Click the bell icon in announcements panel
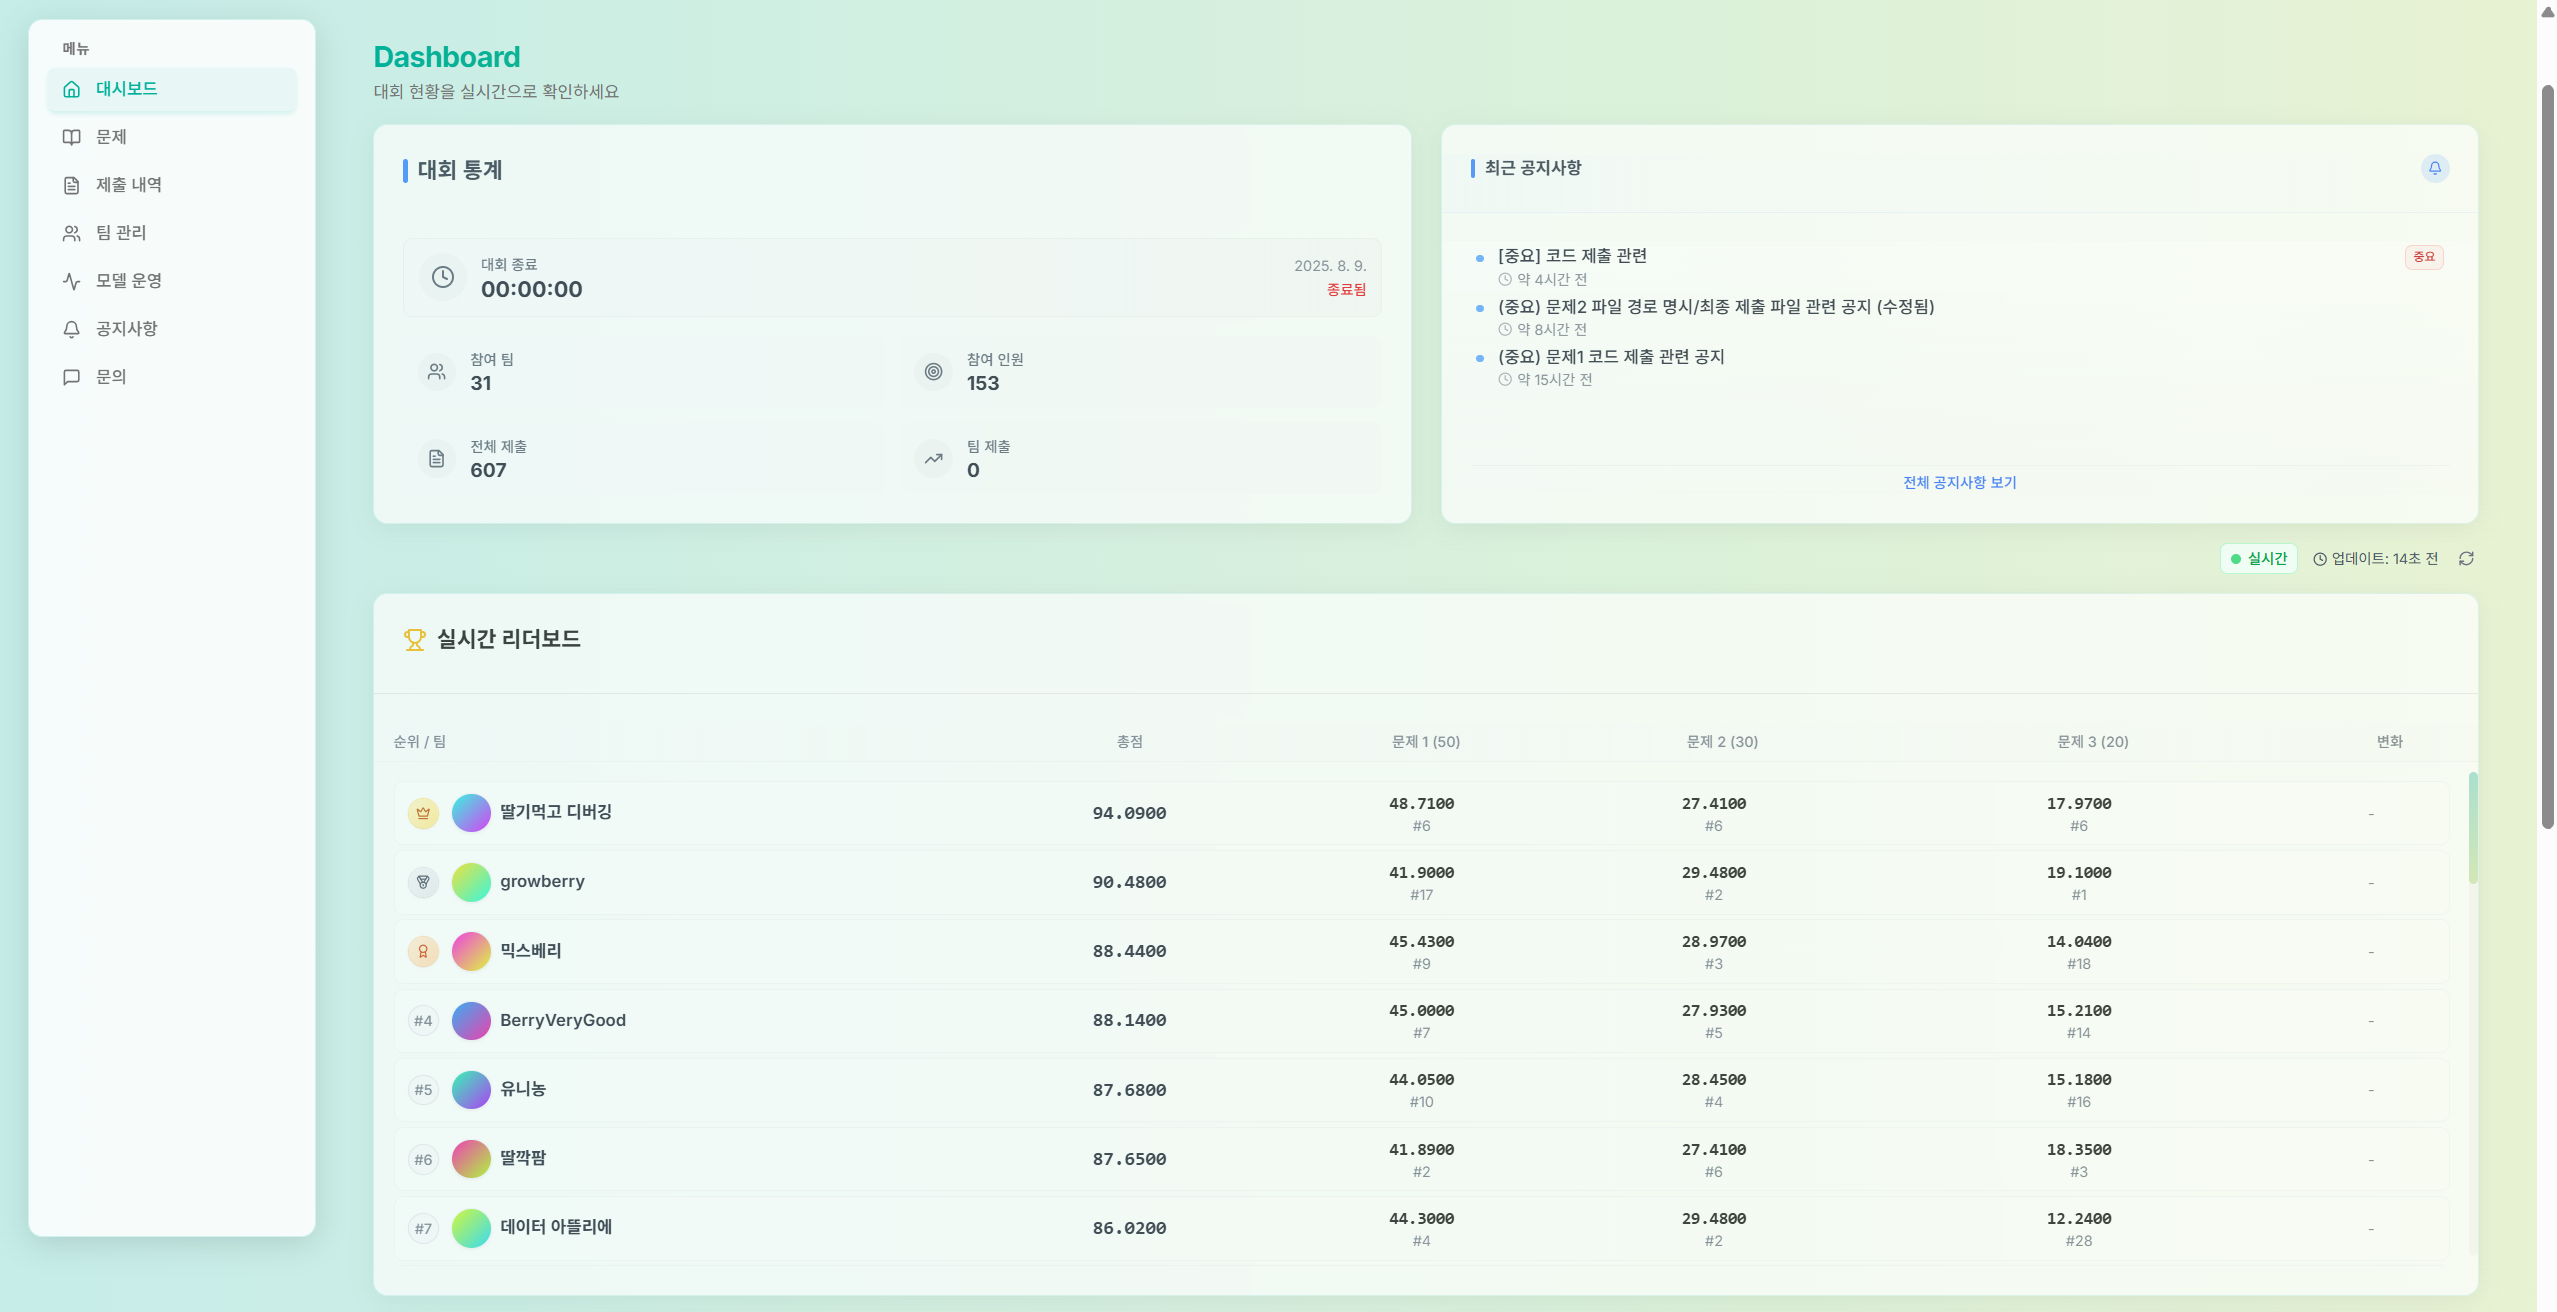2557x1312 pixels. (x=2434, y=168)
